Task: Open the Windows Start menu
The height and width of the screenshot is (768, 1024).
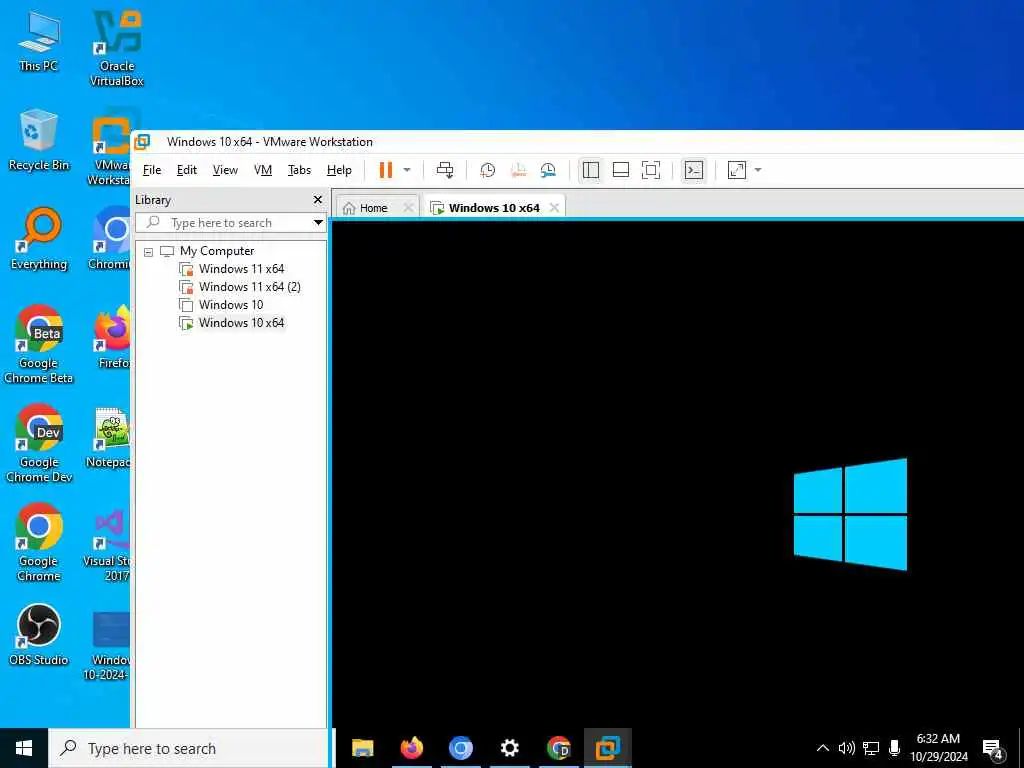Action: (x=24, y=748)
